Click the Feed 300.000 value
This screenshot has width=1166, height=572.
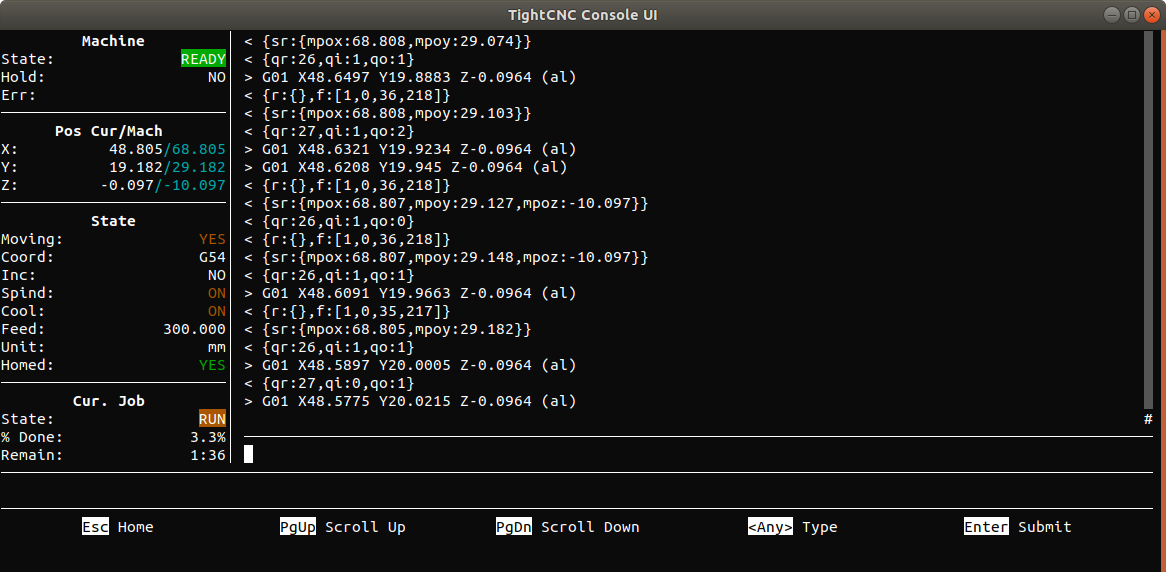194,329
